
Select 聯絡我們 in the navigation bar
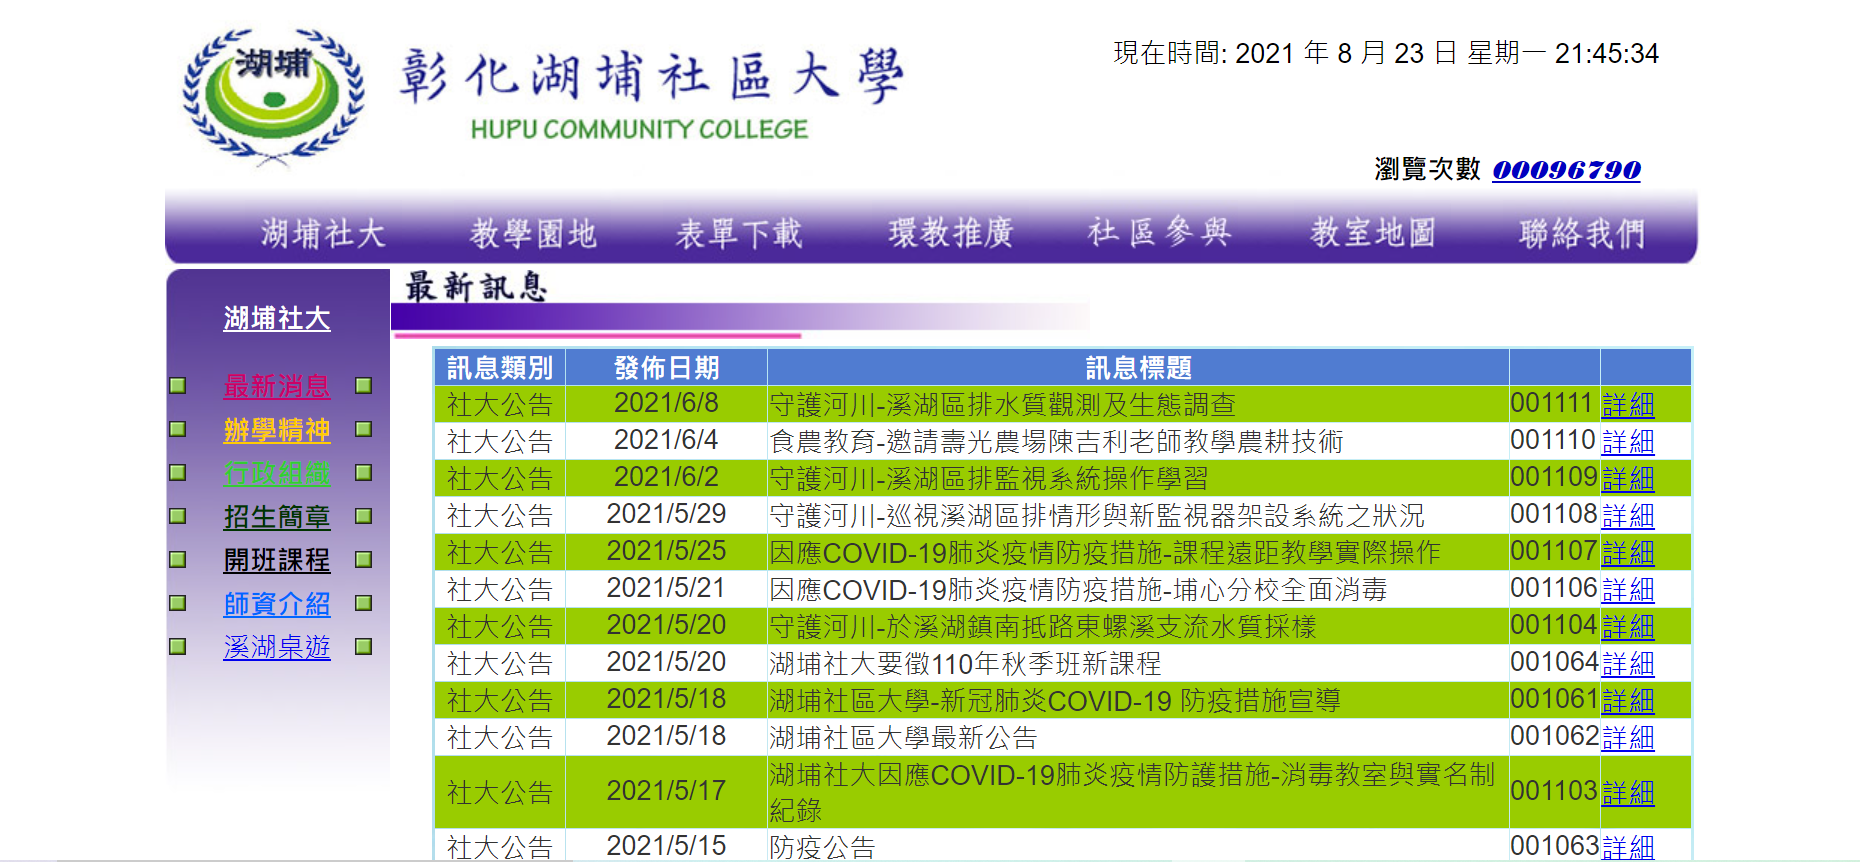(x=1581, y=233)
